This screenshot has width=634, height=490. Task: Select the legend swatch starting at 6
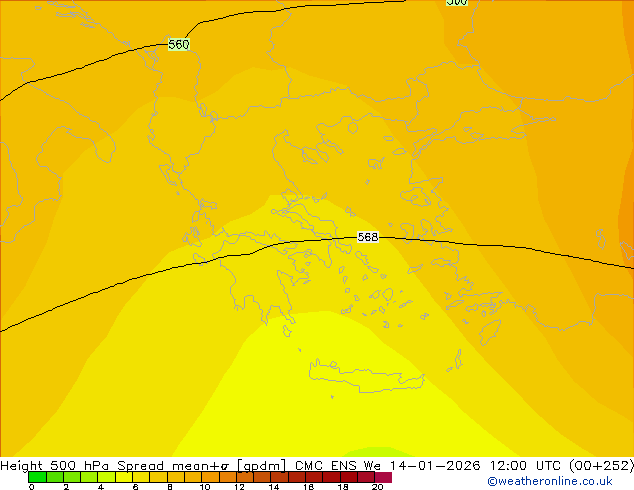[141, 477]
